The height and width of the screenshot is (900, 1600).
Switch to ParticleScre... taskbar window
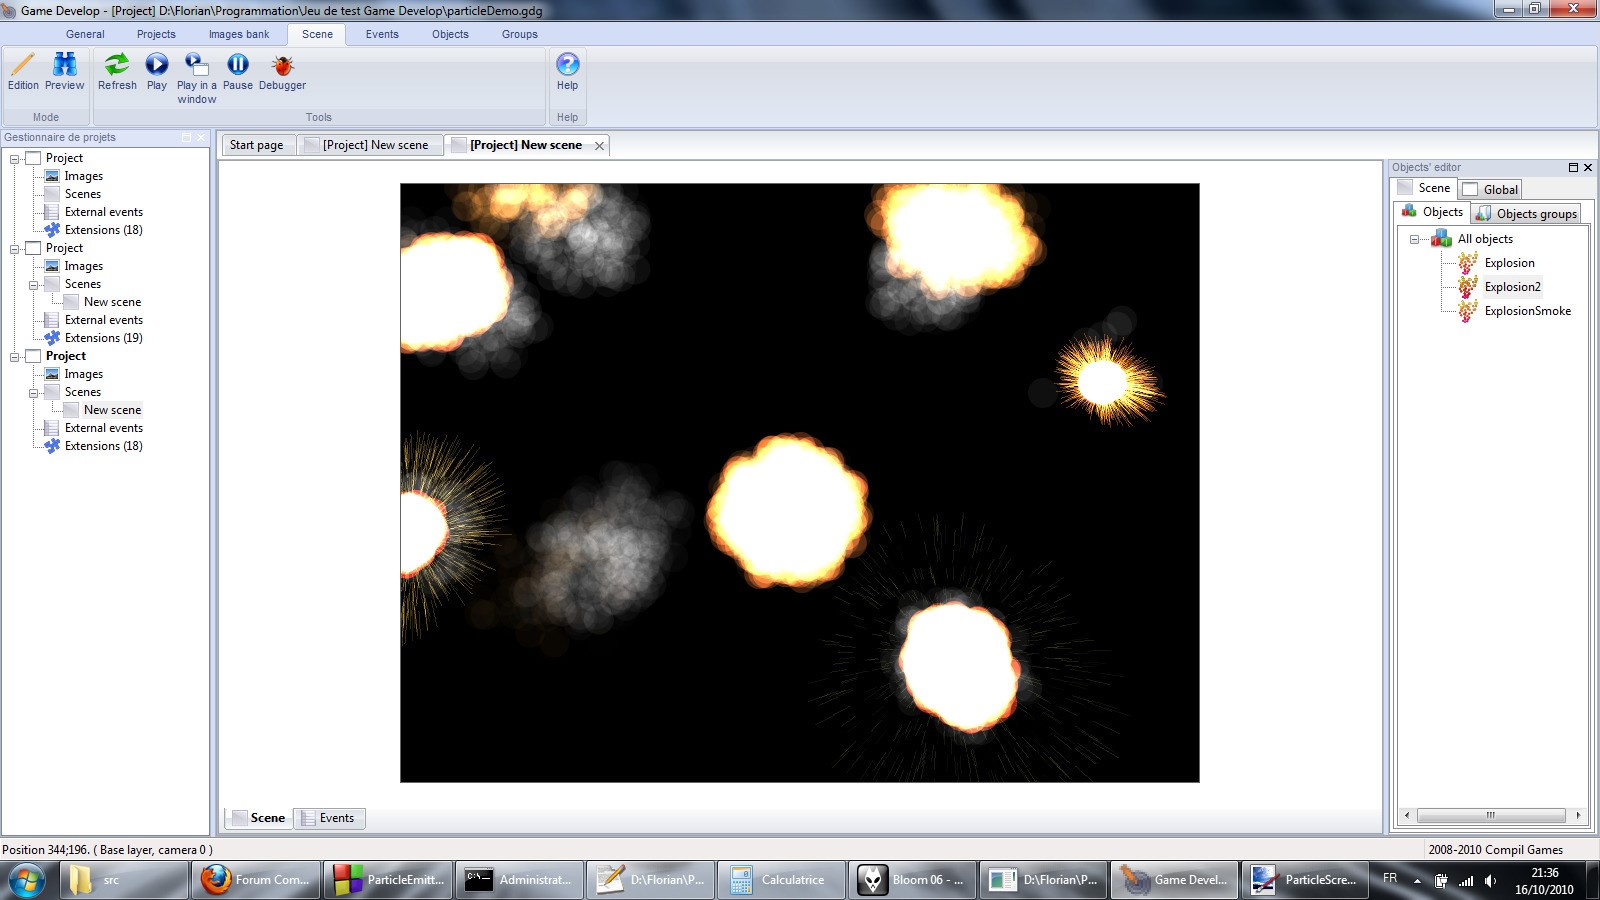tap(1306, 880)
